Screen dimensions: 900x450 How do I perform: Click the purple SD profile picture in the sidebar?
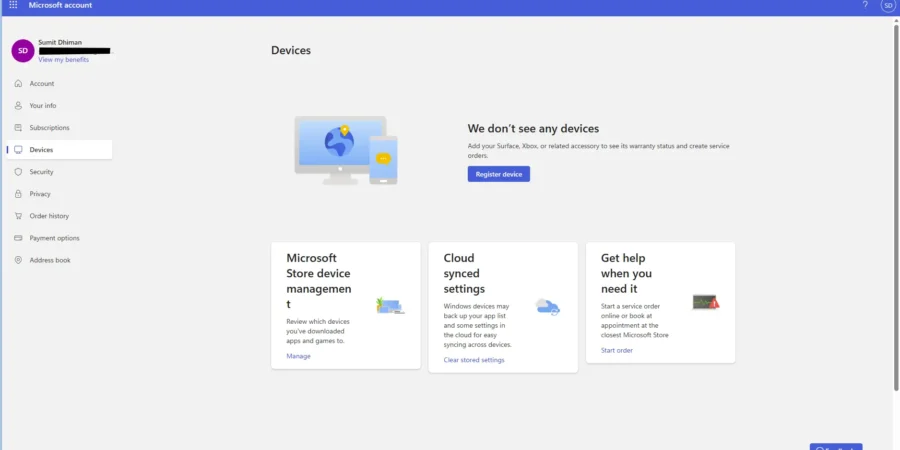(x=23, y=51)
